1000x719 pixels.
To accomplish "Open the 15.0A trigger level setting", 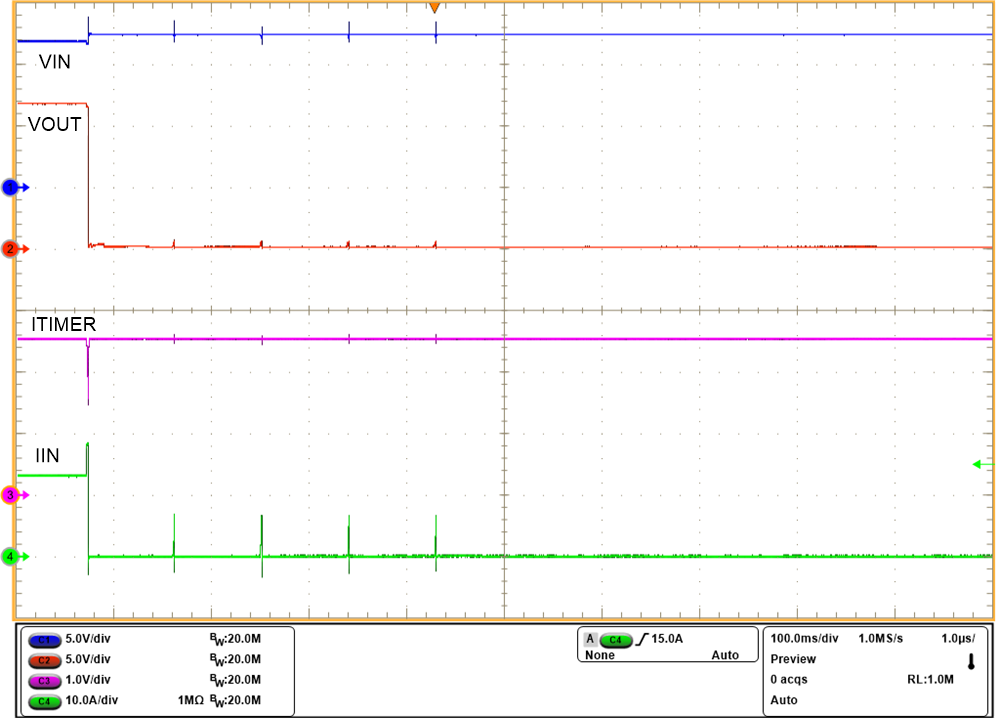I will point(666,638).
